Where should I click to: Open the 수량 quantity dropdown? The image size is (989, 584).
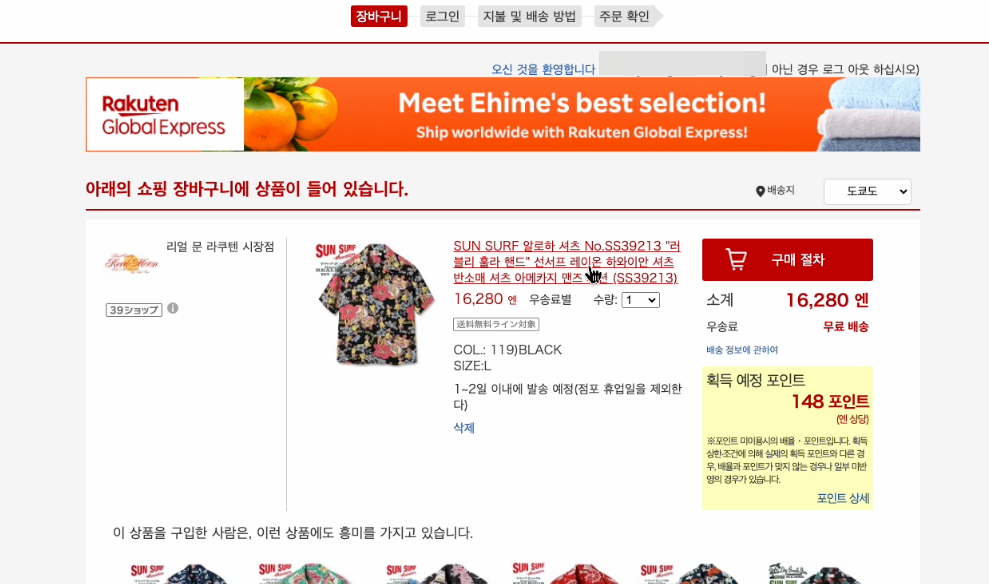[641, 300]
